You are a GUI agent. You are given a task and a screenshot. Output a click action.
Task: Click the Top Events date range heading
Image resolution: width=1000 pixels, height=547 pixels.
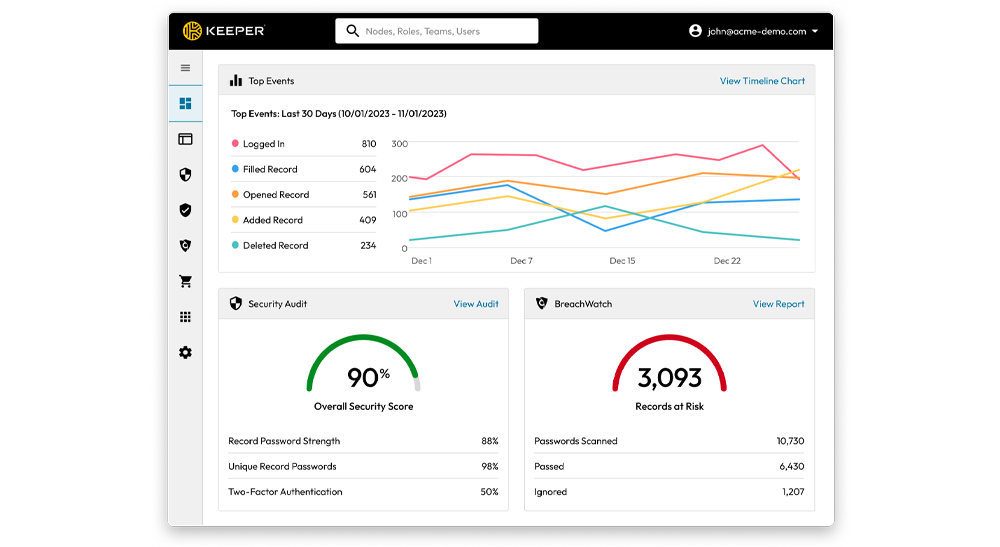339,113
